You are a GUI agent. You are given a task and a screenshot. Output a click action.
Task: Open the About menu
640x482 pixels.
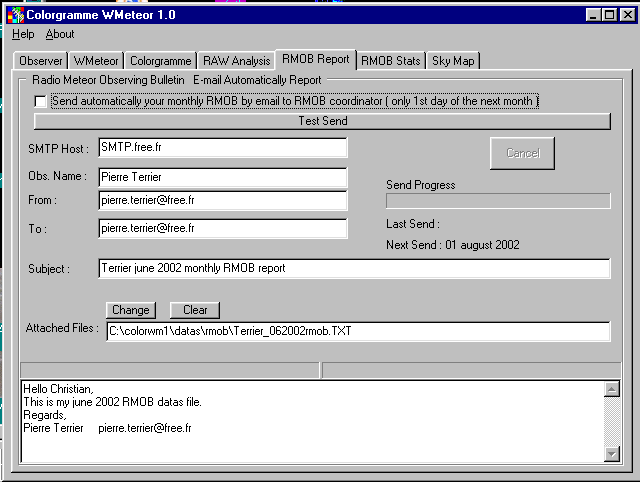pyautogui.click(x=60, y=34)
